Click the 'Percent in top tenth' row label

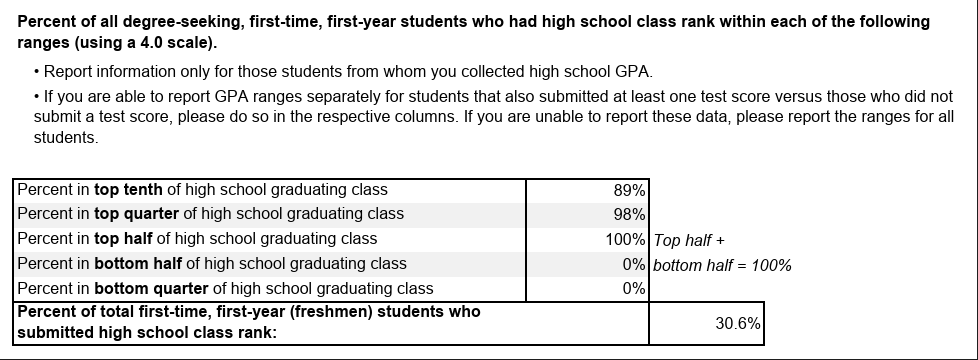click(269, 190)
